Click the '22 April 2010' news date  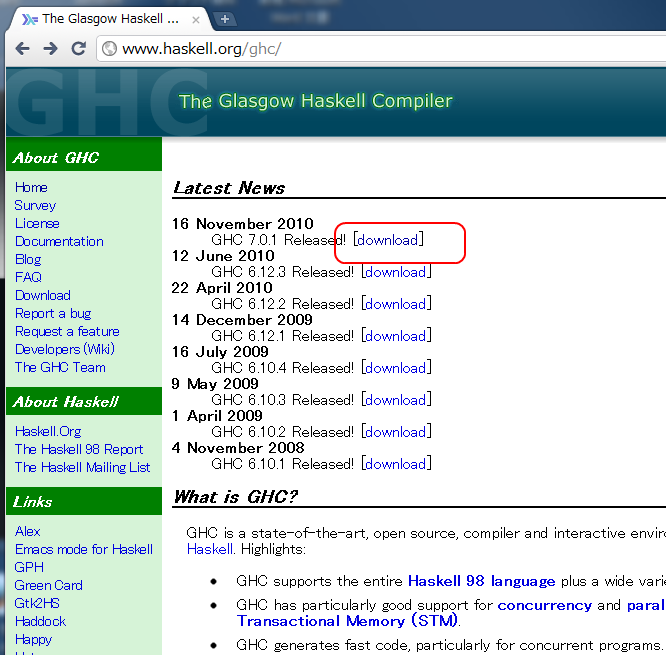[x=222, y=288]
